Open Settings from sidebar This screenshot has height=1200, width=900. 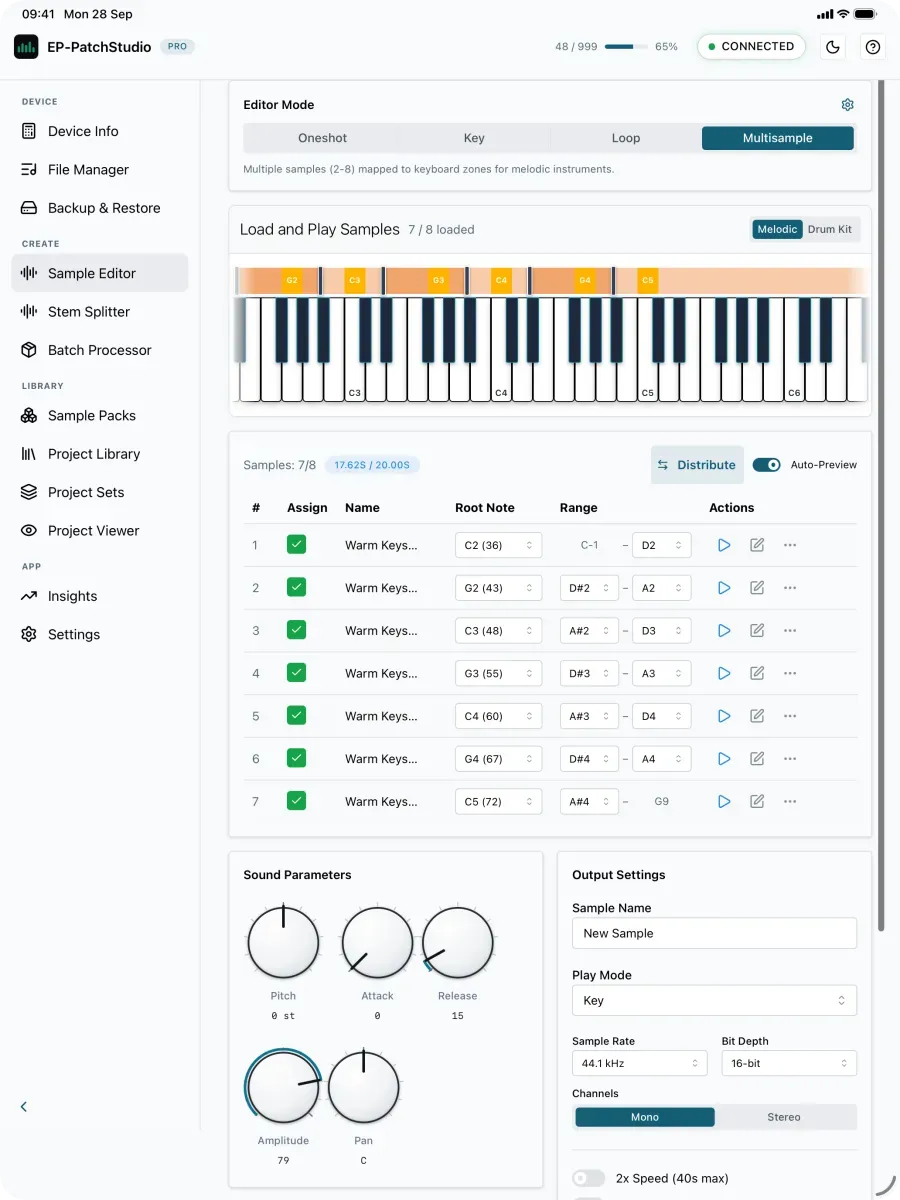point(100,635)
